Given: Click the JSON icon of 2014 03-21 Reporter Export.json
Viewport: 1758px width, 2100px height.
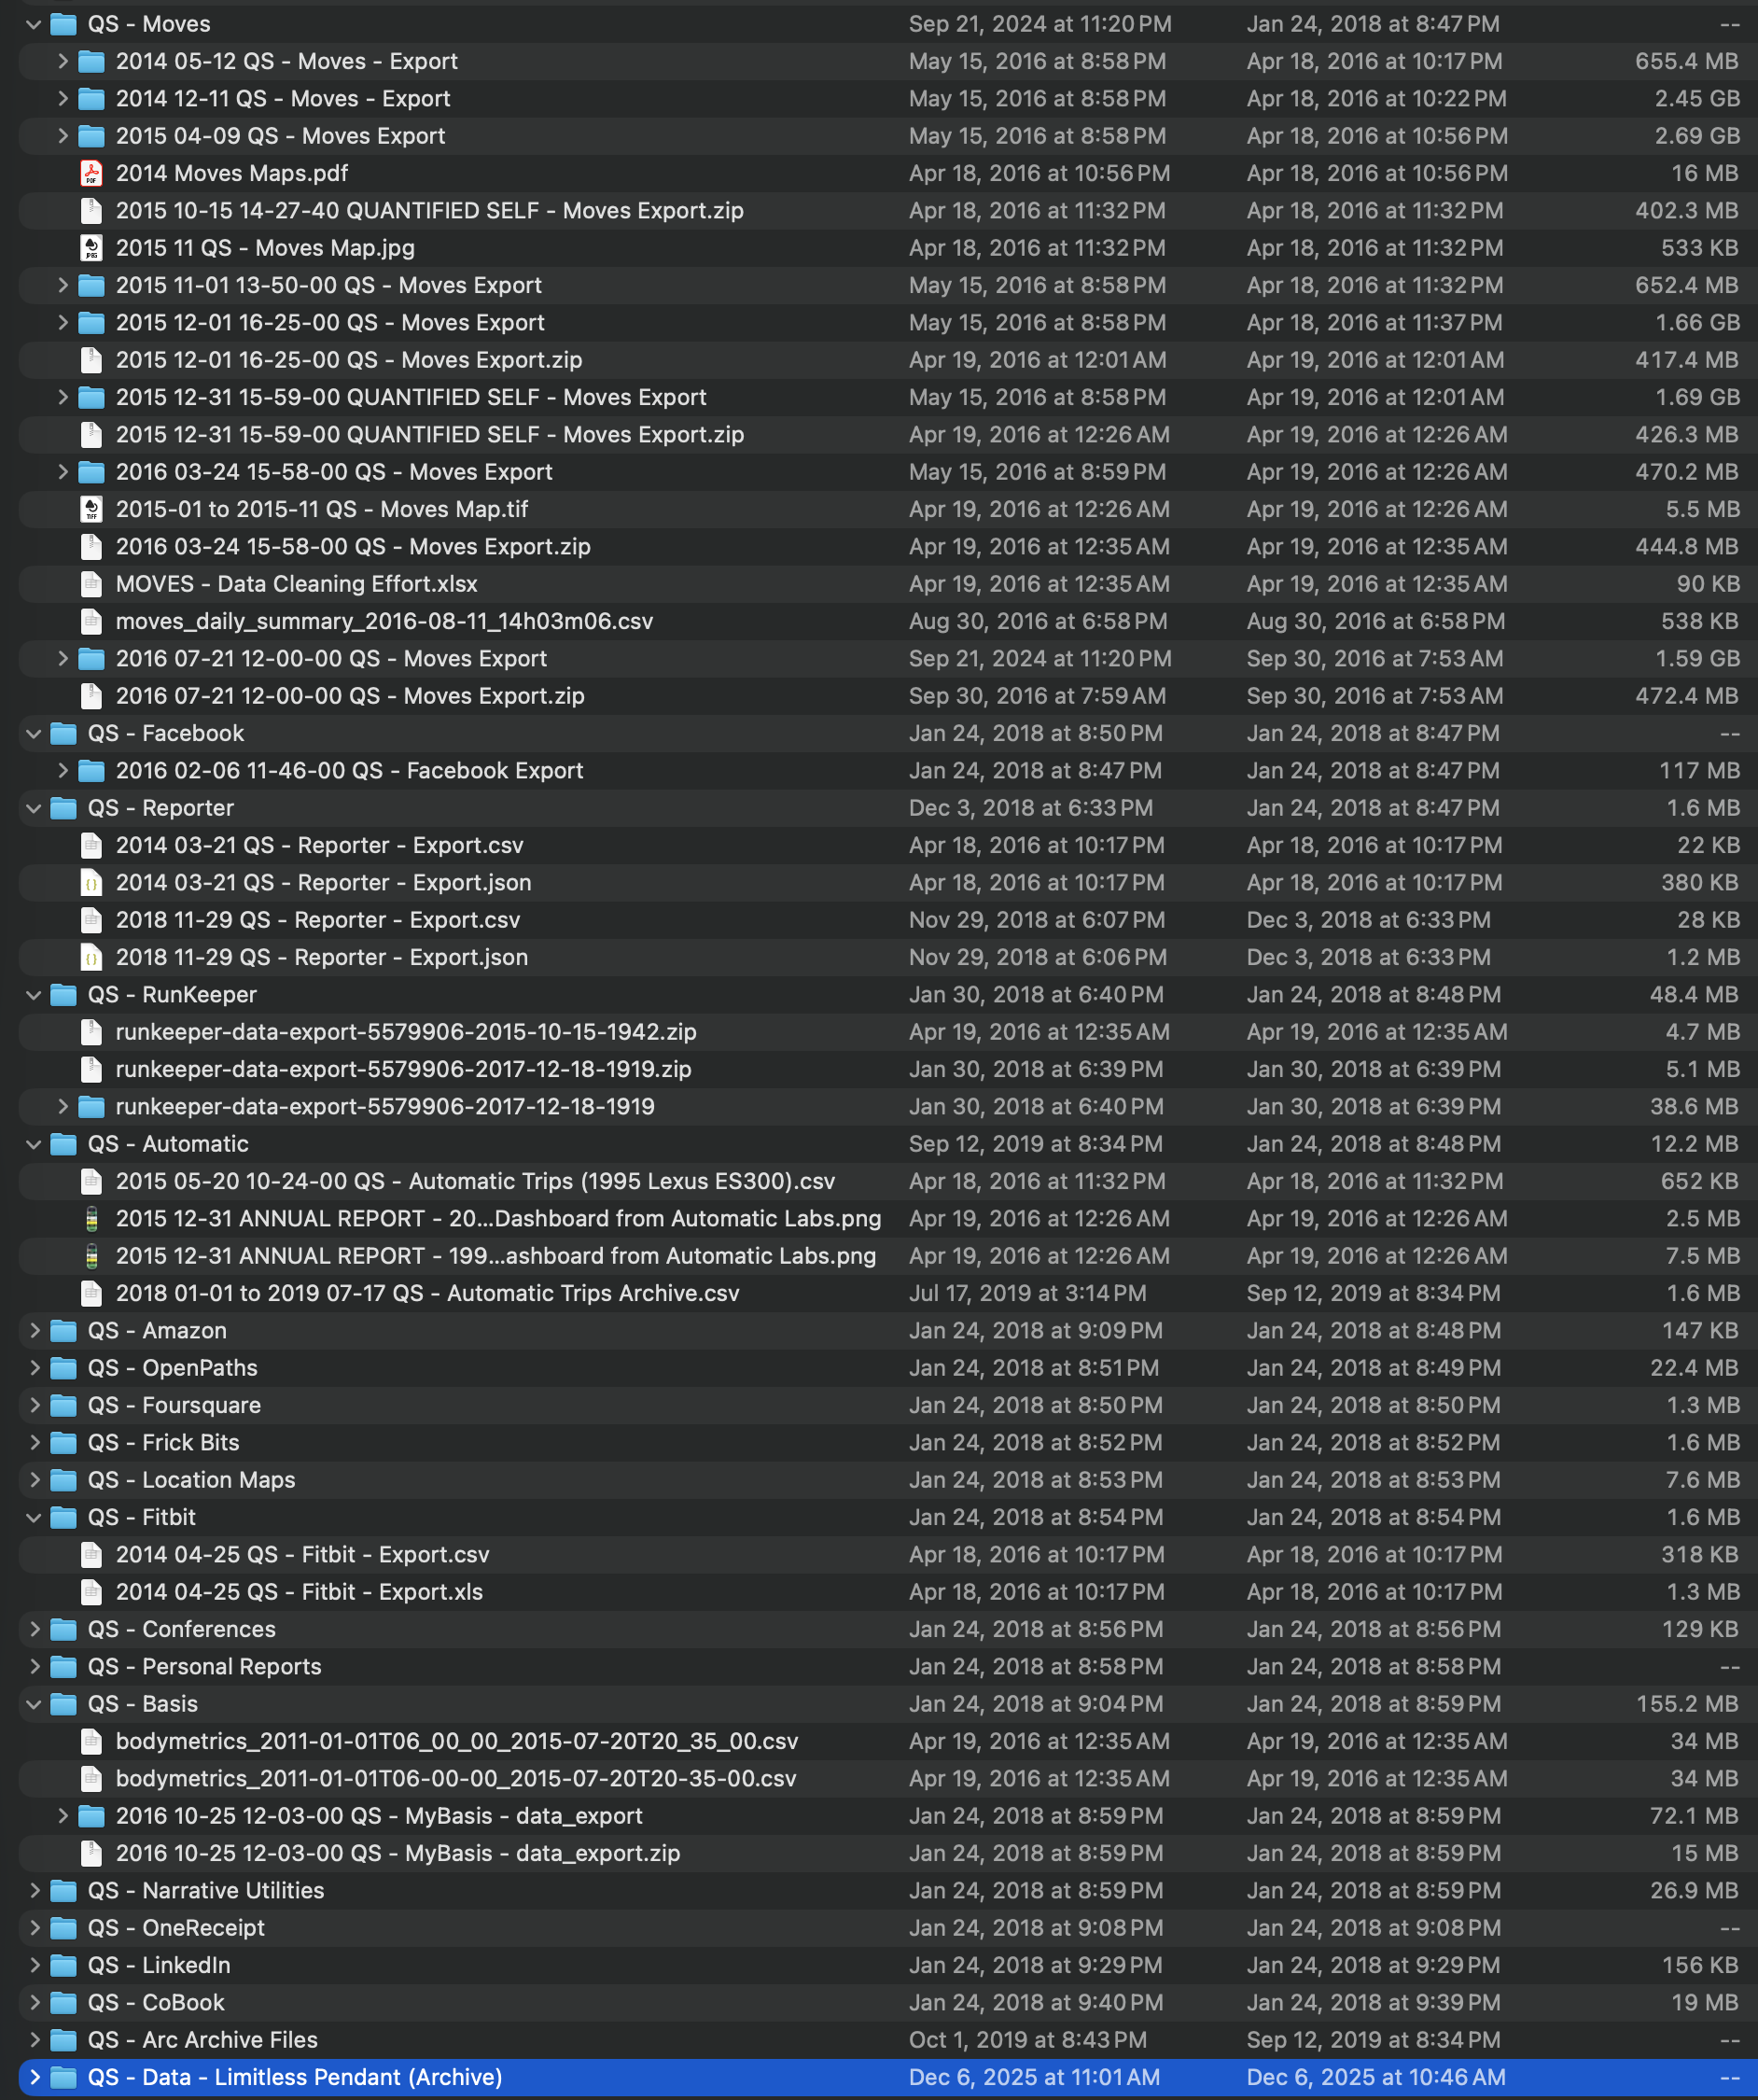Looking at the screenshot, I should tap(91, 882).
